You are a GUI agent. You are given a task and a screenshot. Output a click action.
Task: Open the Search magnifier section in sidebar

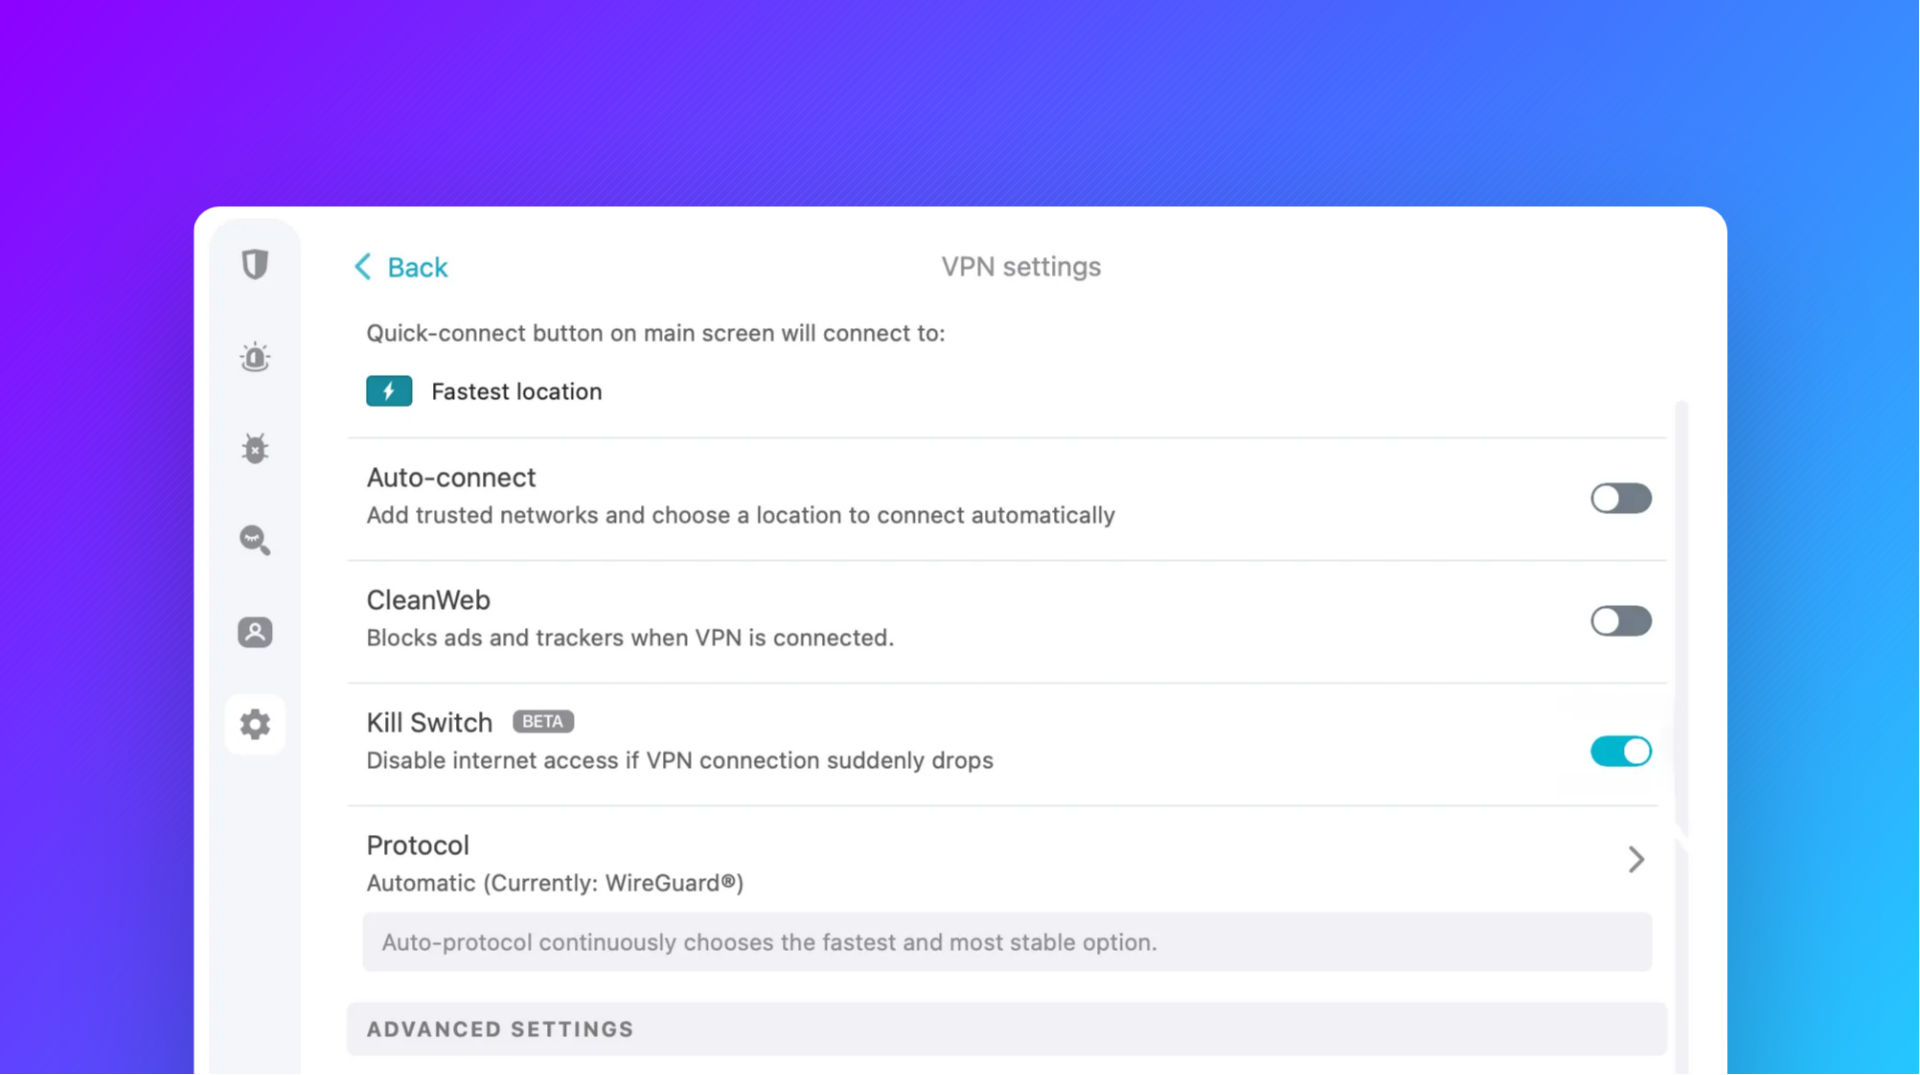(x=255, y=540)
